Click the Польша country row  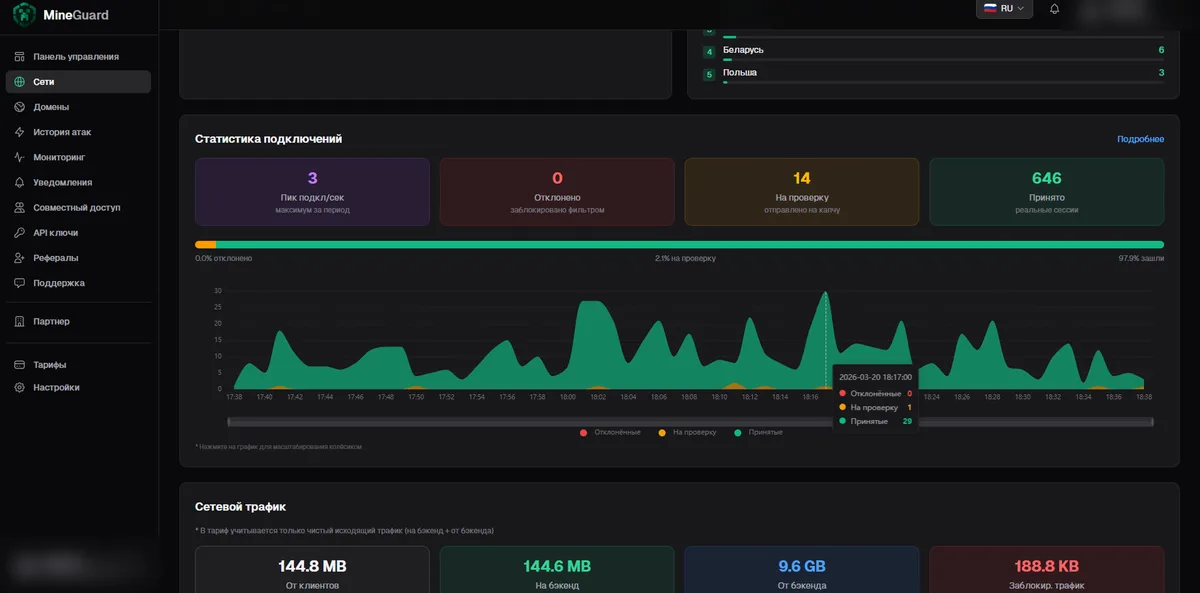click(934, 75)
